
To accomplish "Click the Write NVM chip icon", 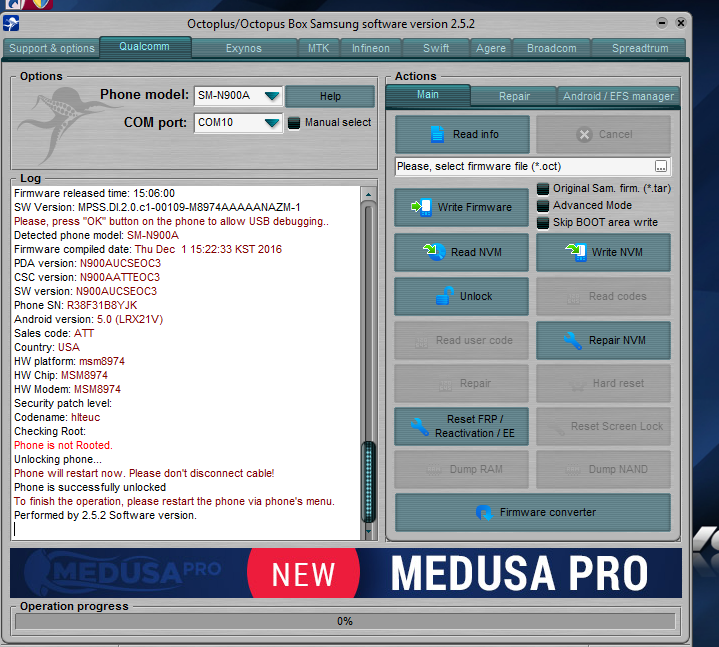I will pos(576,252).
